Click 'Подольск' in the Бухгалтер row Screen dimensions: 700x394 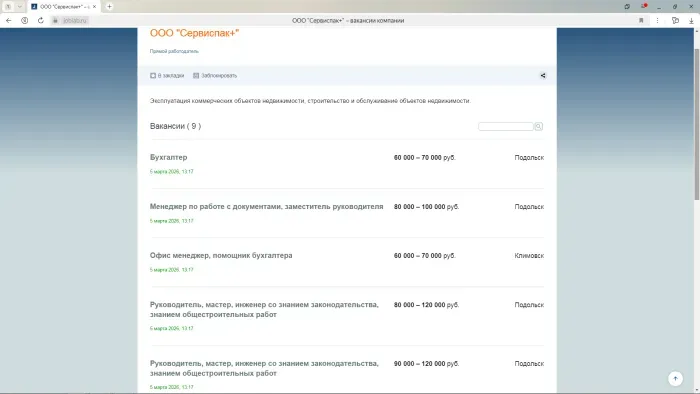click(529, 158)
